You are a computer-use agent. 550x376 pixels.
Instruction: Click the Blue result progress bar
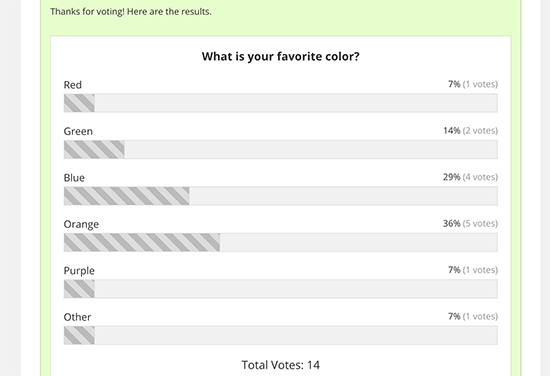281,196
